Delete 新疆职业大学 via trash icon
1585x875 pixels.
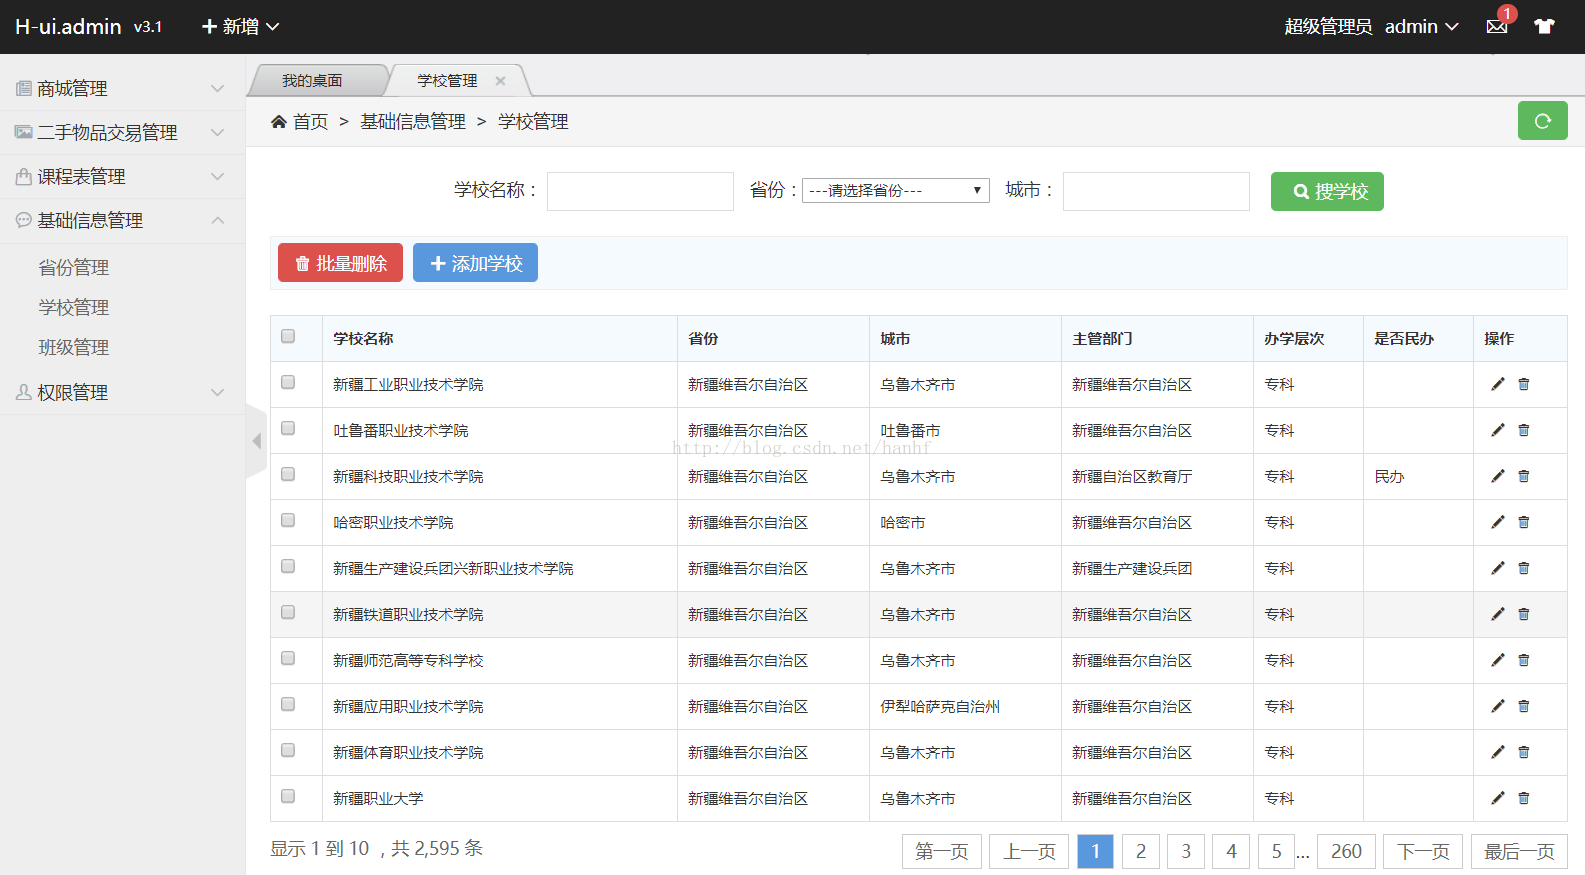click(1524, 798)
